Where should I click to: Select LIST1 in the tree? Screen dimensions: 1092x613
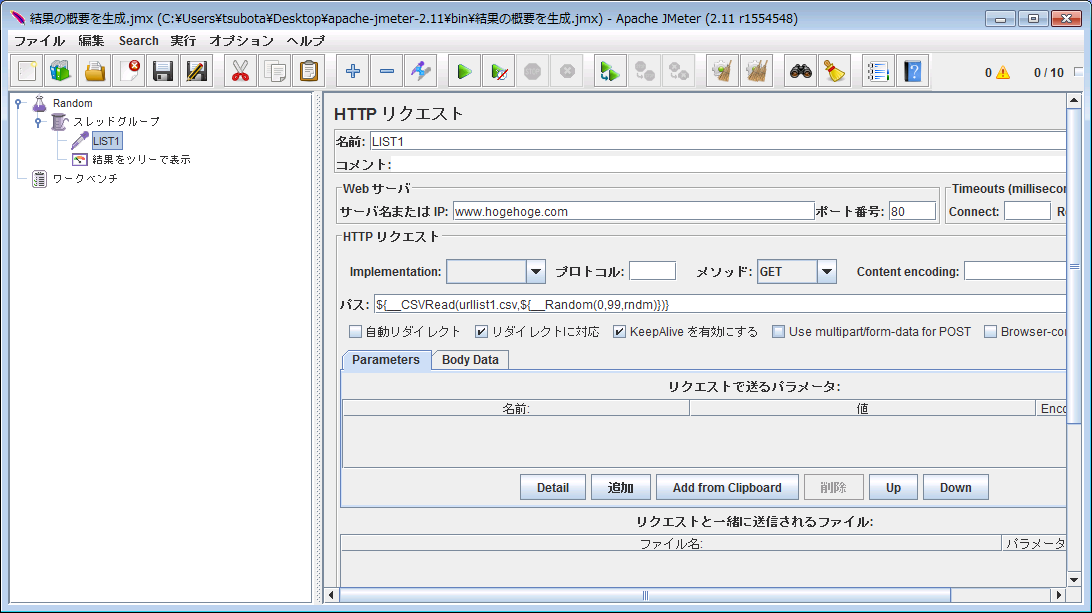click(107, 141)
